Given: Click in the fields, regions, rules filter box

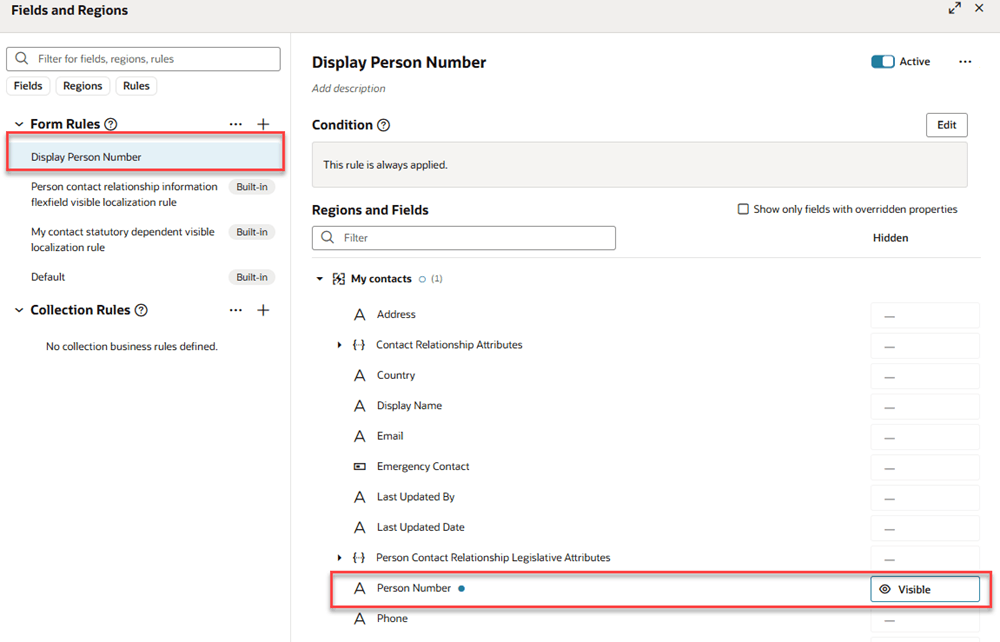Looking at the screenshot, I should tap(143, 59).
